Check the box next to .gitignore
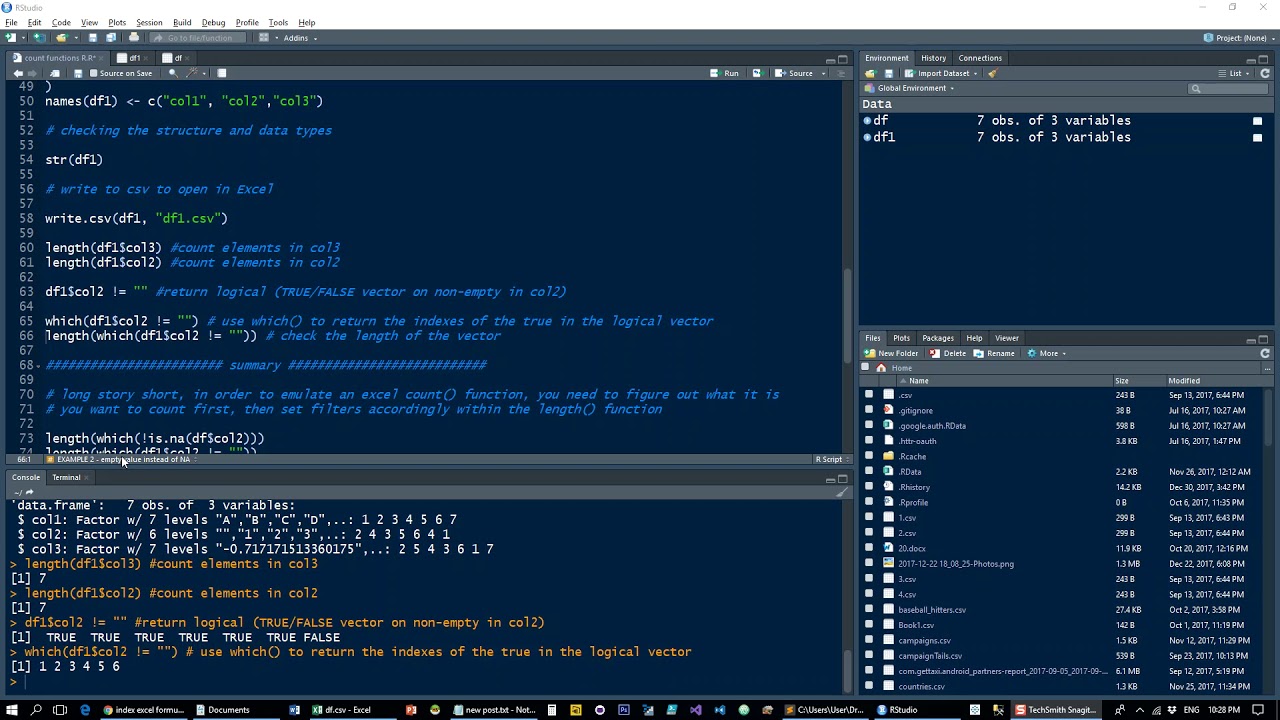1280x720 pixels. [x=869, y=410]
